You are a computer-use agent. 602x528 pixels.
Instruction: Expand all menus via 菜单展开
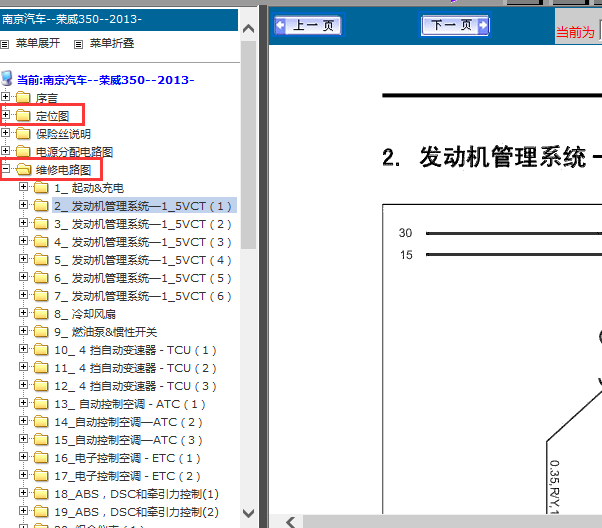pos(38,43)
